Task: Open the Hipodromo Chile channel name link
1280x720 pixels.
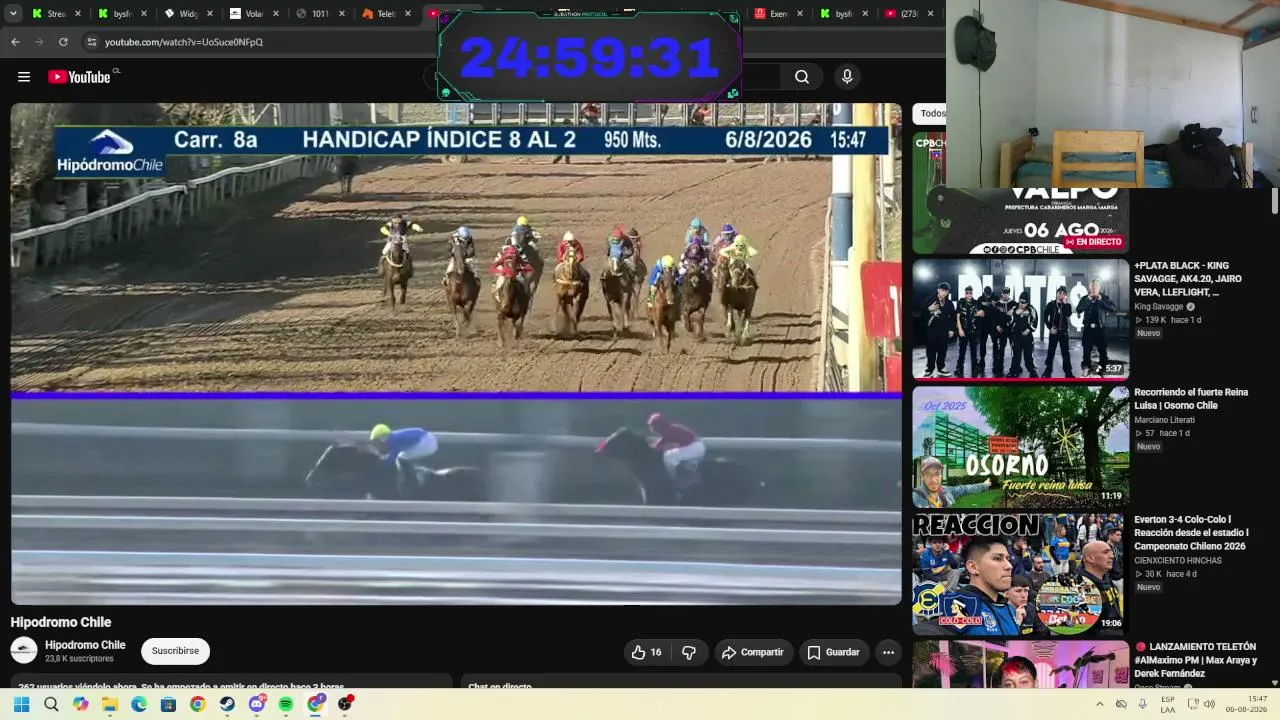Action: click(x=85, y=645)
